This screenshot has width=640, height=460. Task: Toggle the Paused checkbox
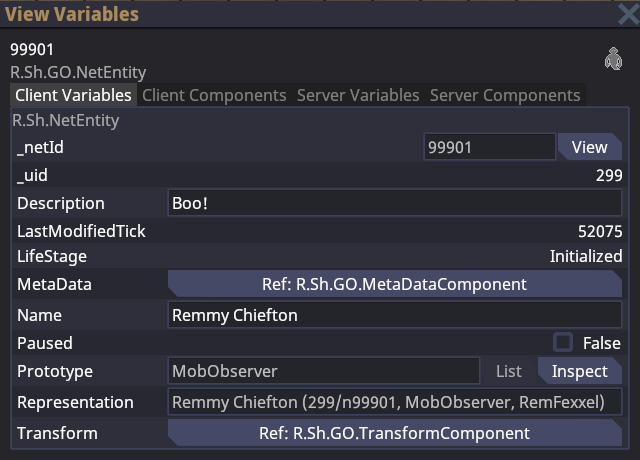point(564,342)
